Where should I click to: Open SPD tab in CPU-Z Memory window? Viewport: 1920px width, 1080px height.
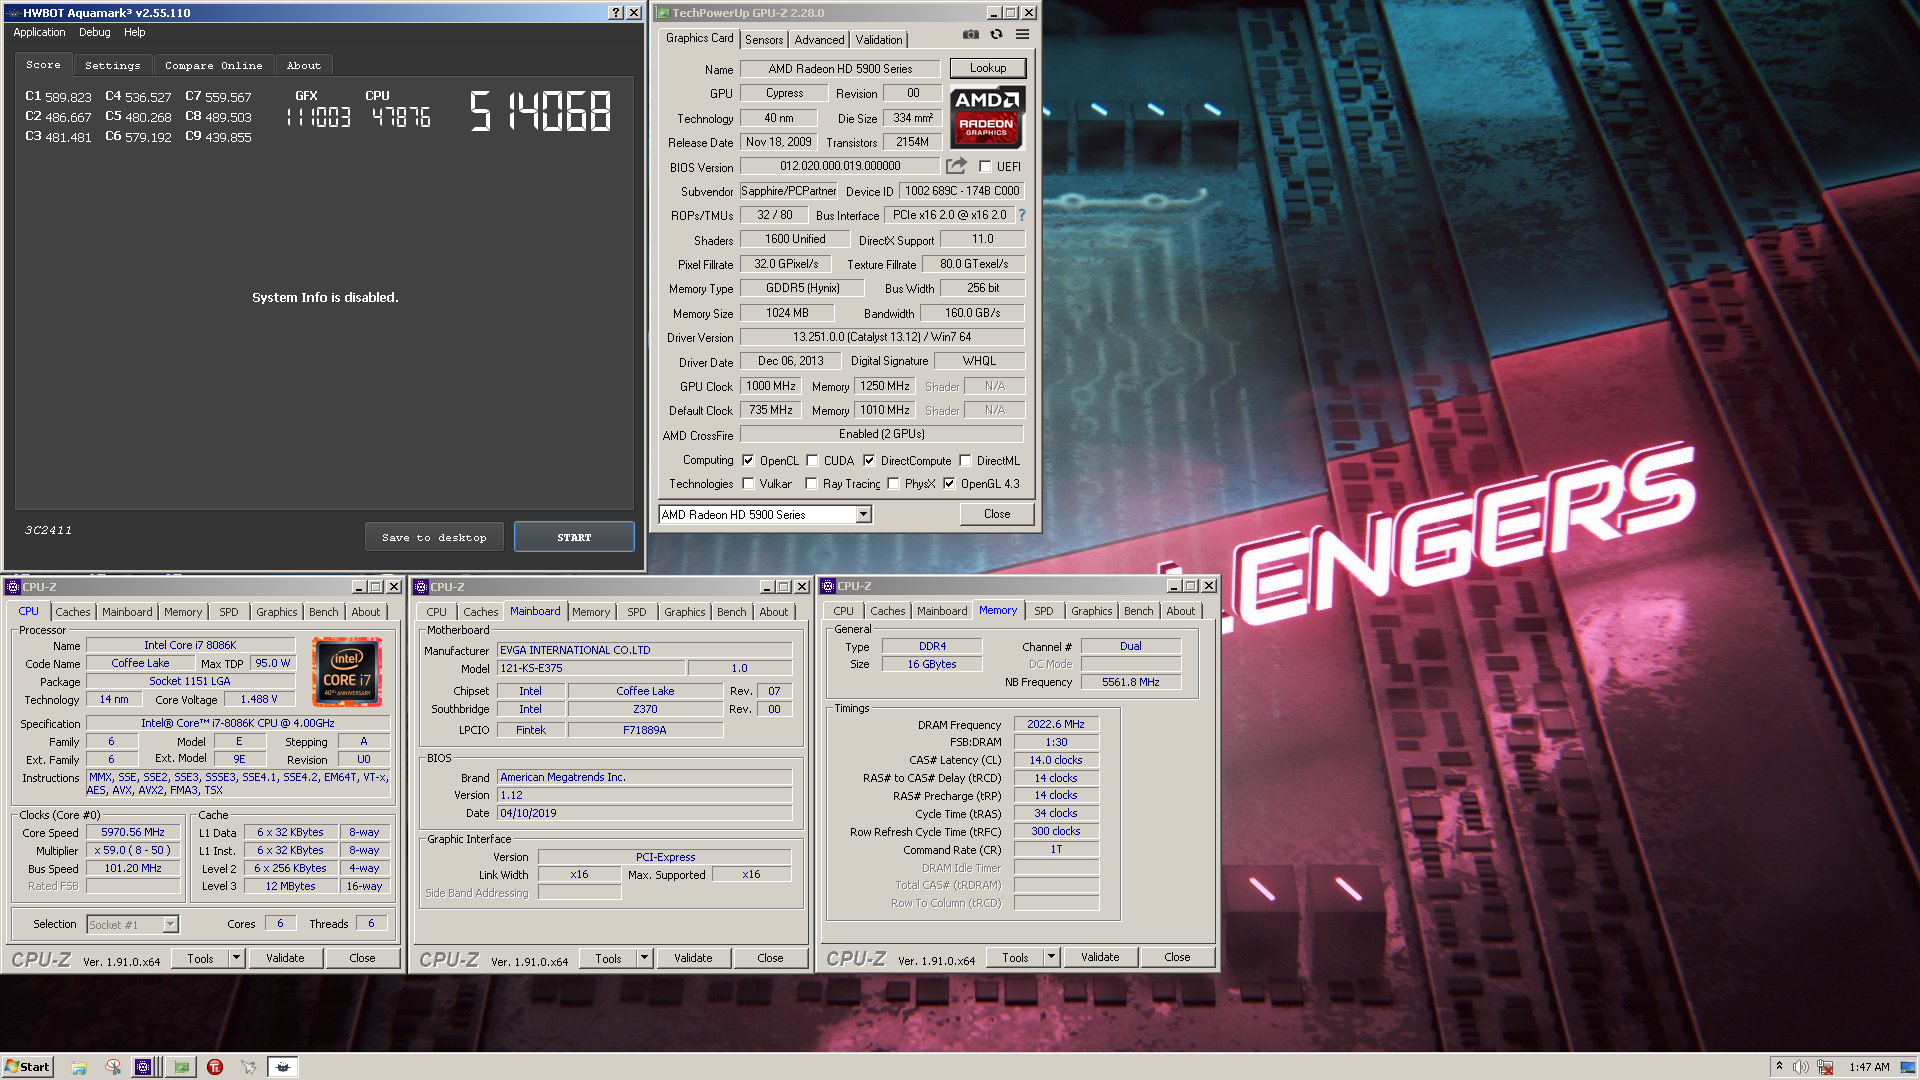click(1043, 611)
